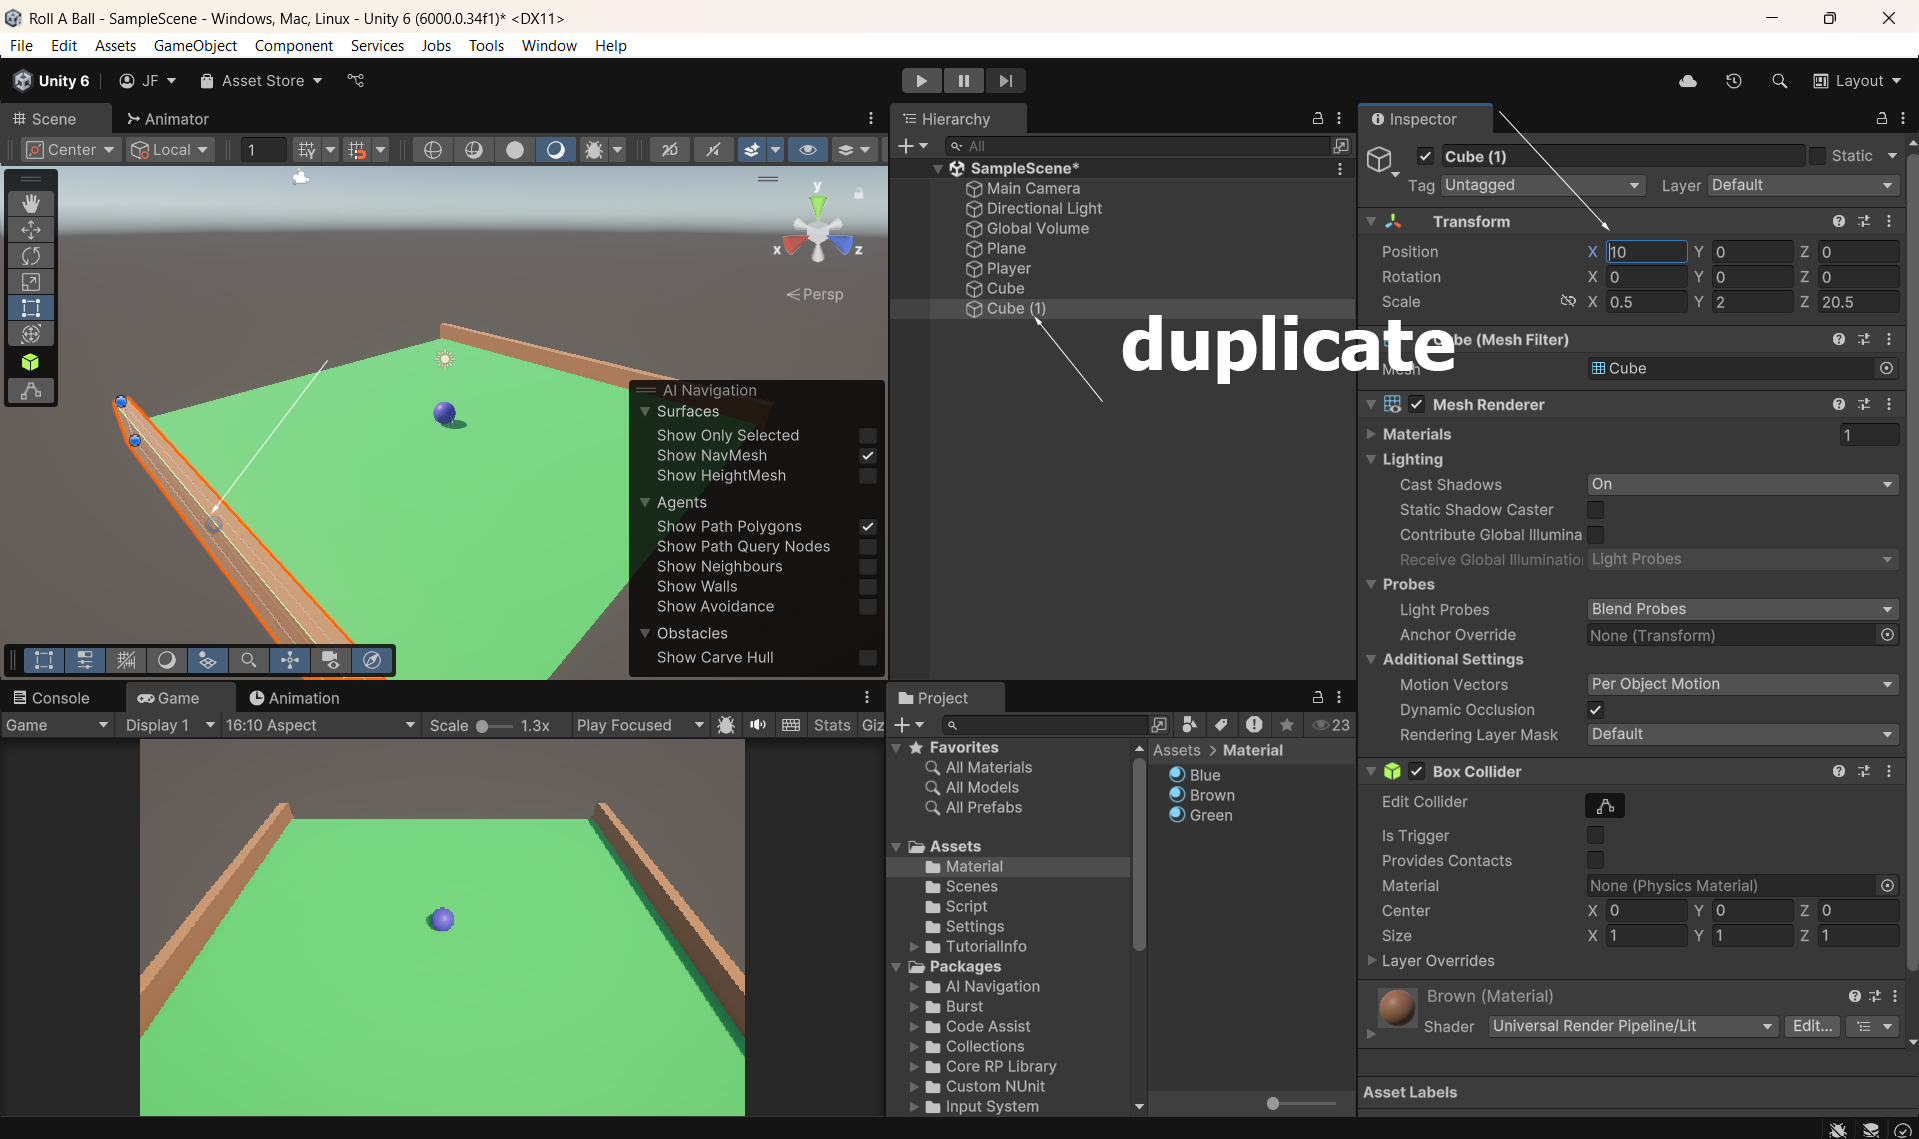Click the Pause button
Screen dimensions: 1919x1139
click(x=963, y=81)
